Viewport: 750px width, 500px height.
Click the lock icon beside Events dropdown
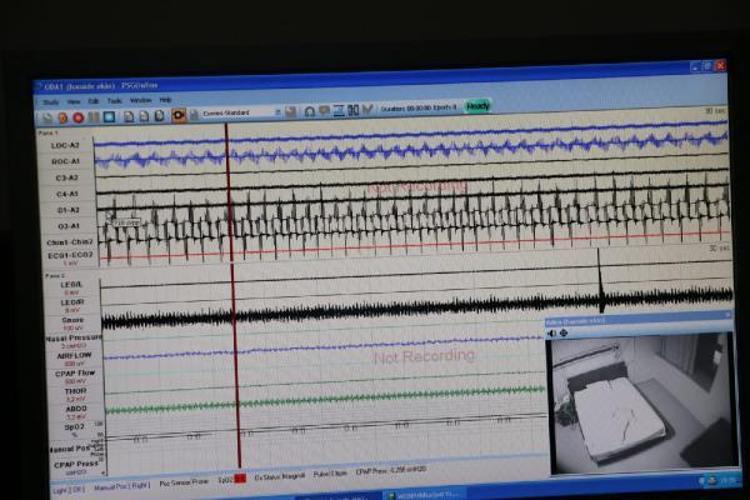[x=194, y=114]
